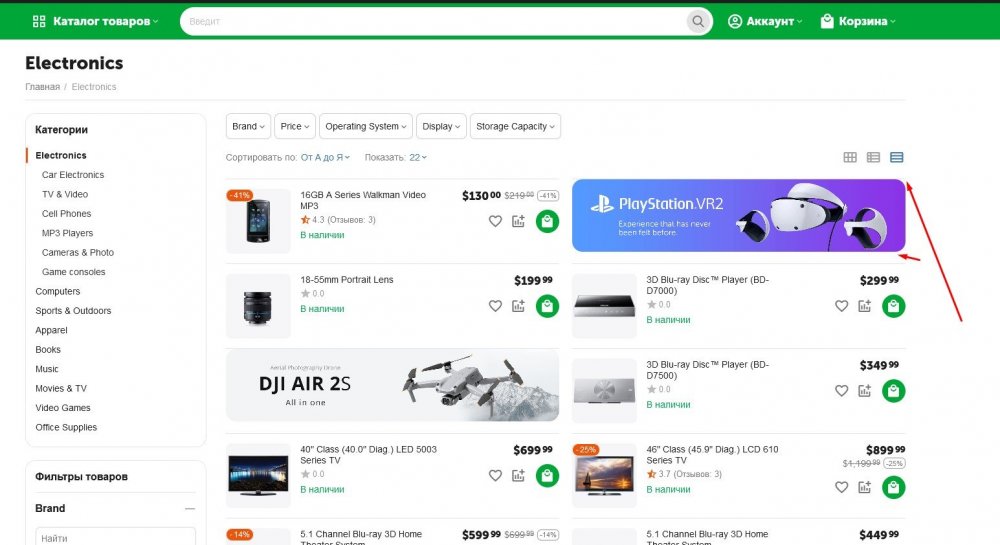Open Music category
Viewport: 1000px width, 545px height.
pyautogui.click(x=47, y=369)
